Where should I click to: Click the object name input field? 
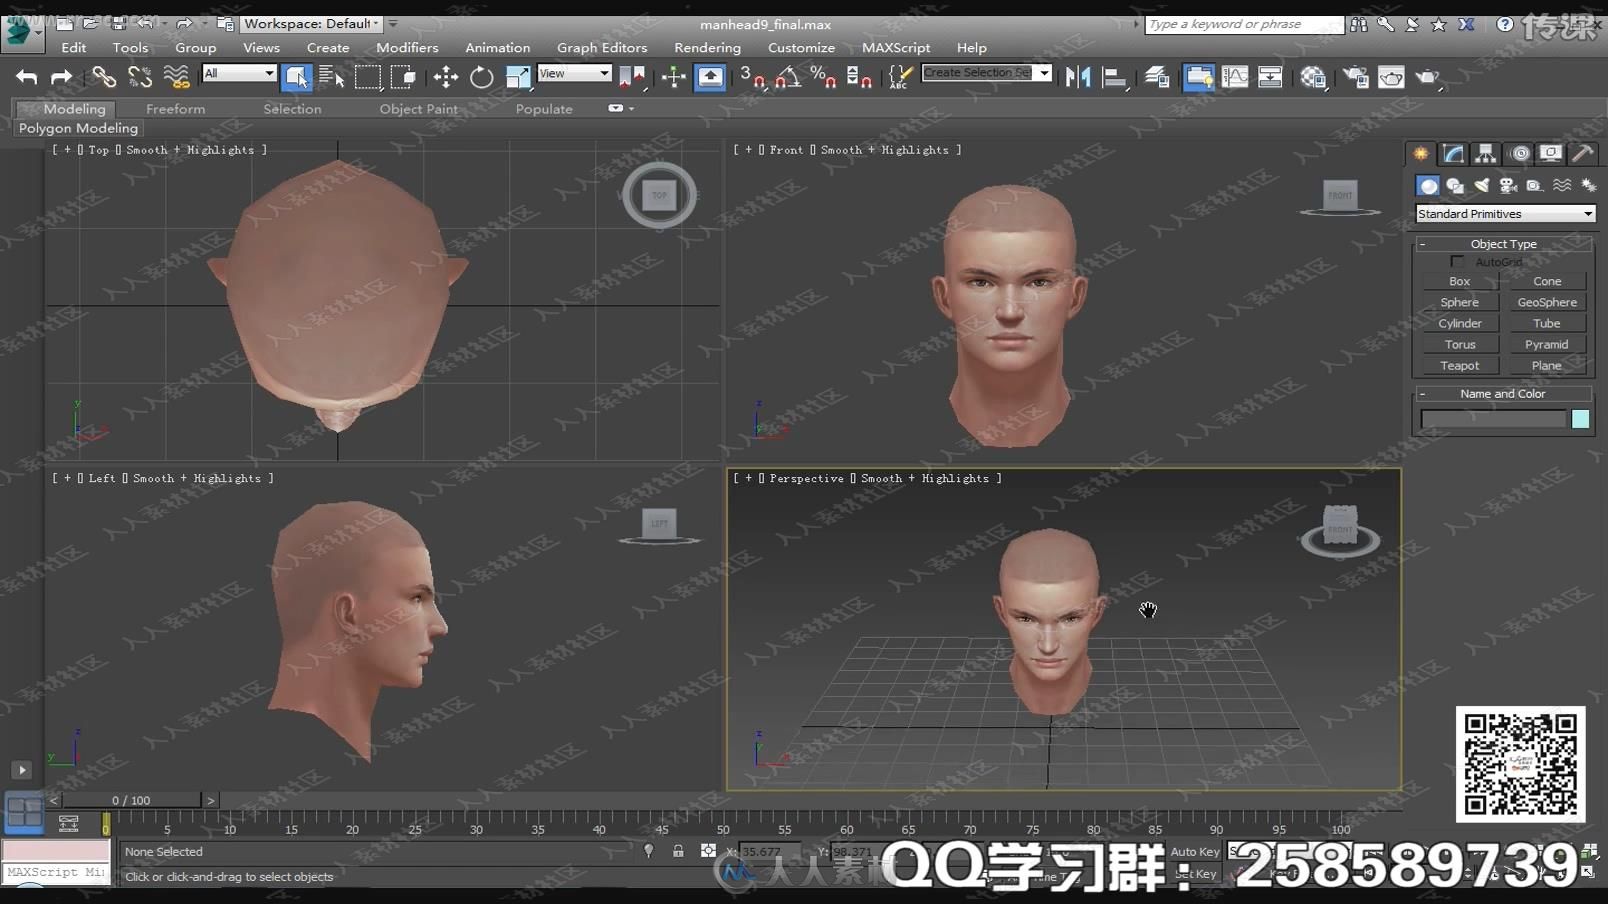(x=1493, y=419)
